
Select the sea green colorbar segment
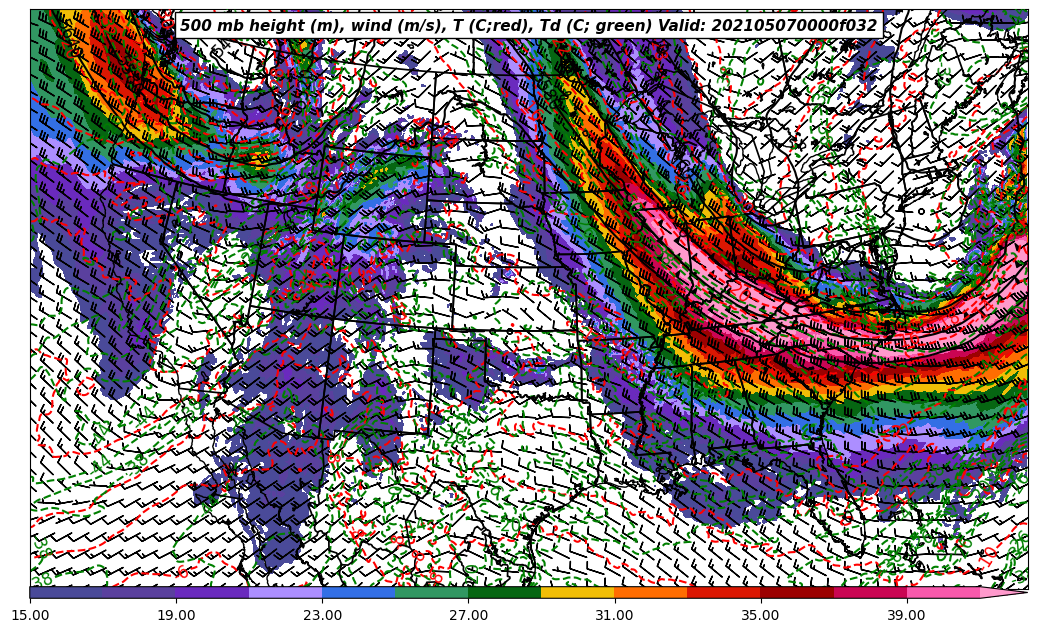[431, 592]
